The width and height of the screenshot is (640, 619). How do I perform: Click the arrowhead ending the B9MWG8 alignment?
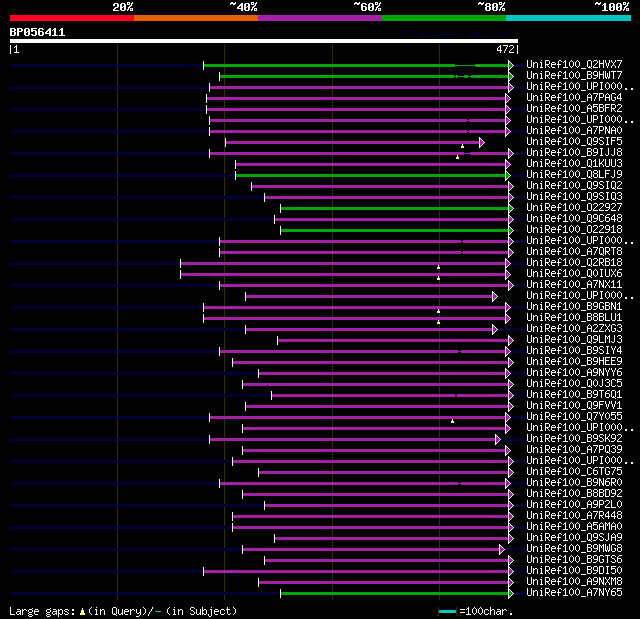click(x=502, y=550)
